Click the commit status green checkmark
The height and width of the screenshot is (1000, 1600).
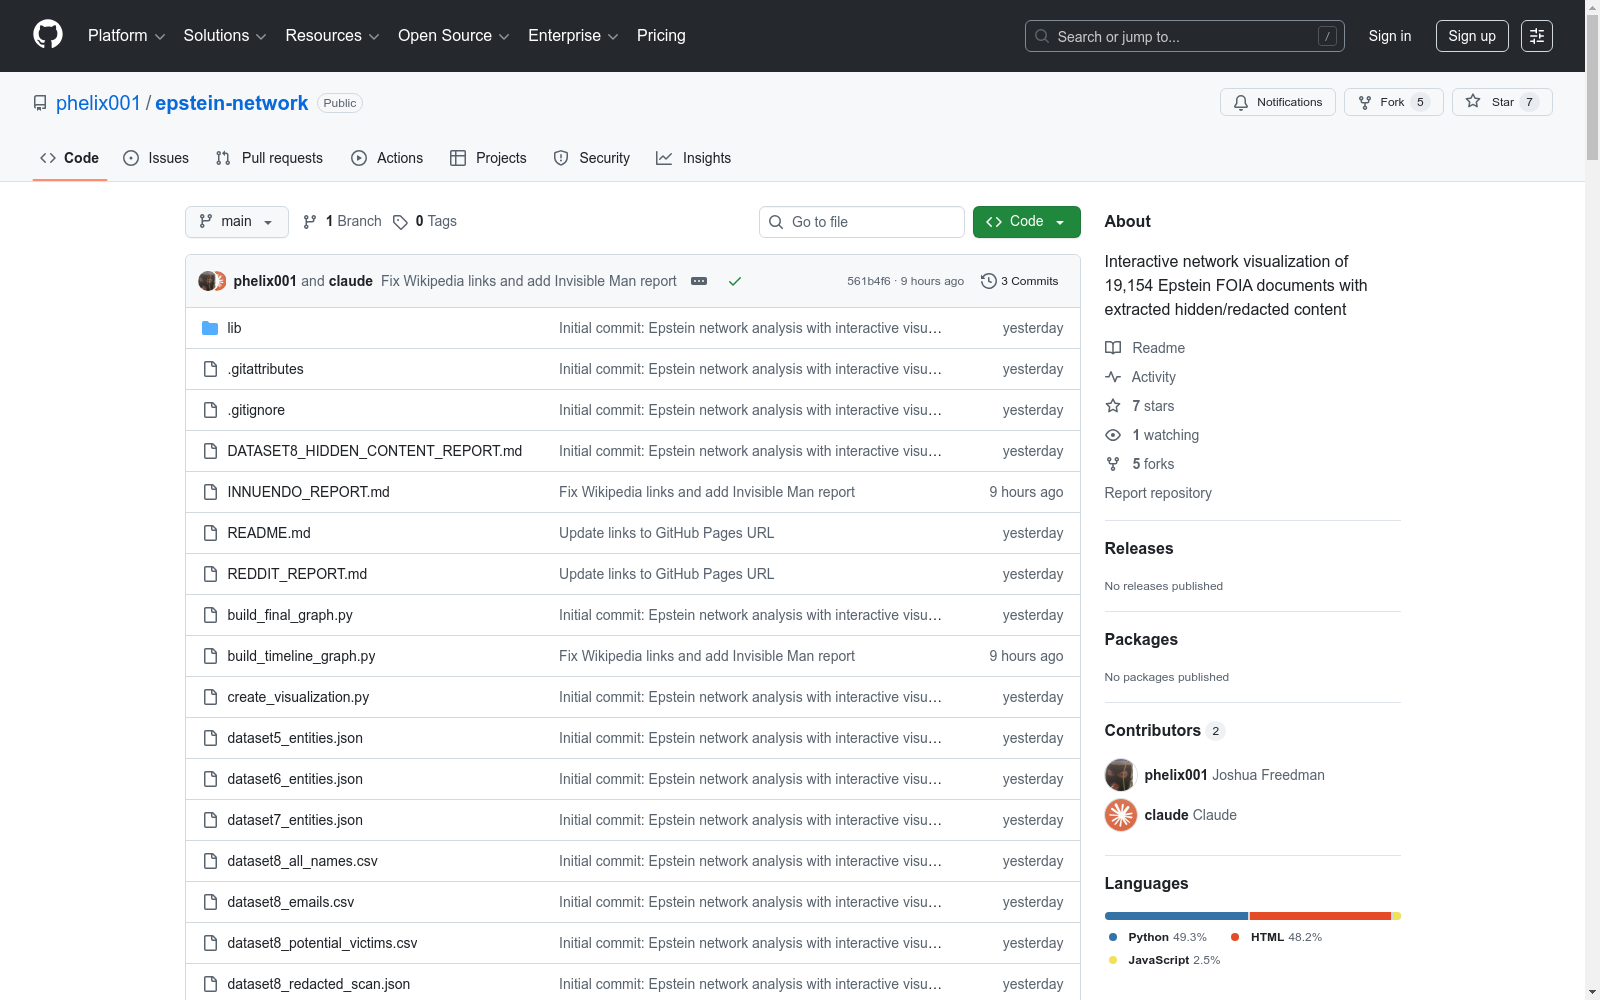pyautogui.click(x=735, y=281)
